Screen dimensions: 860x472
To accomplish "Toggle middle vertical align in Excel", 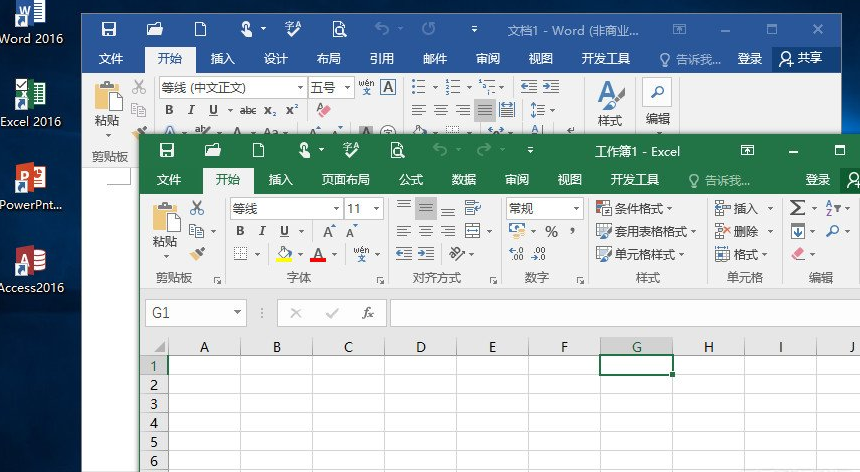I will pyautogui.click(x=426, y=208).
